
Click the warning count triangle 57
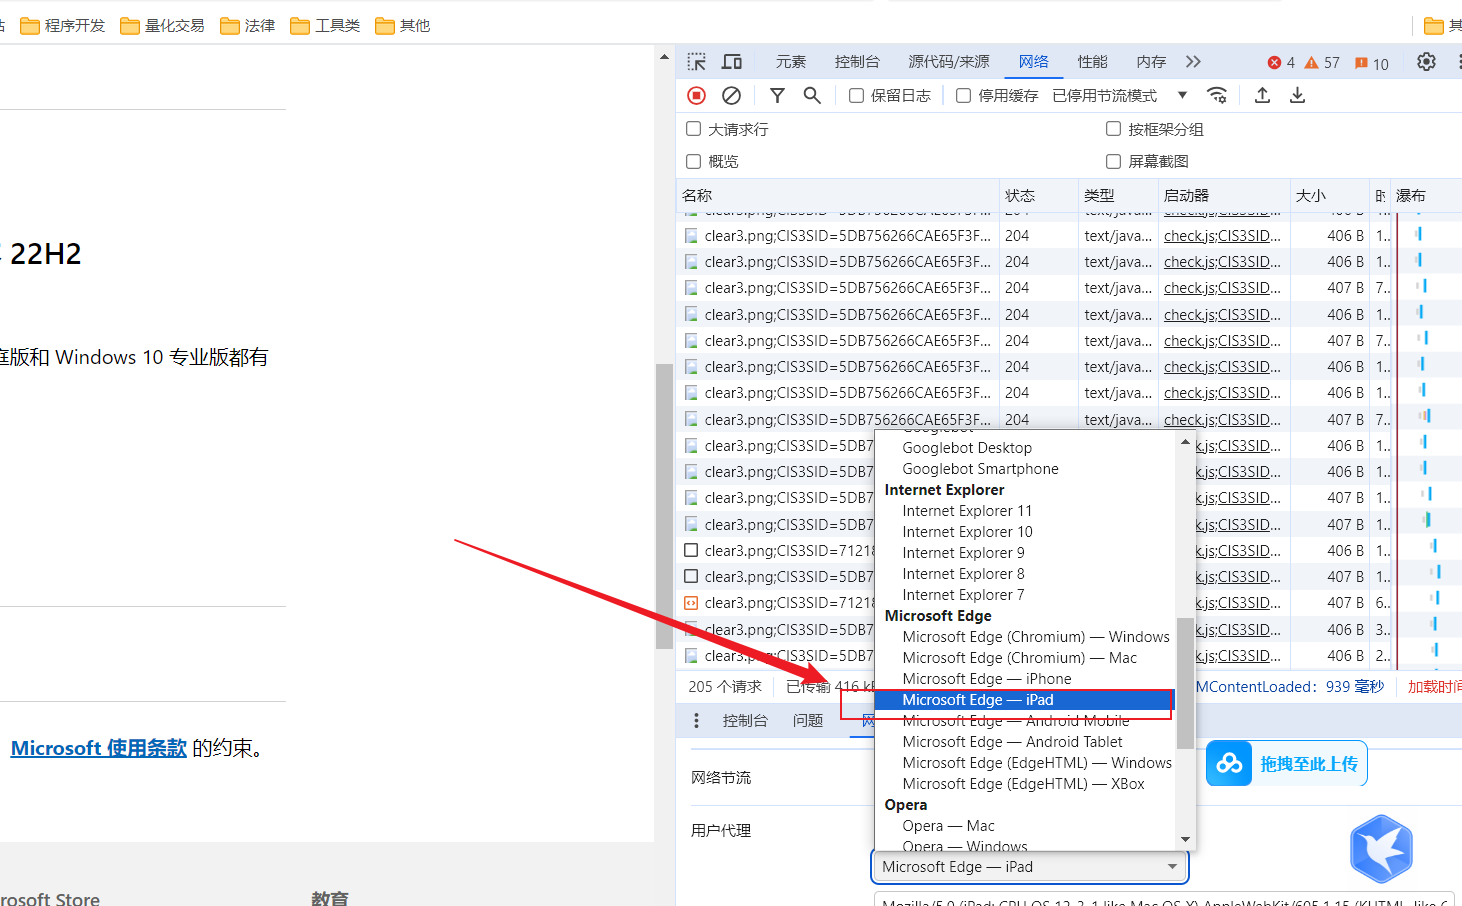[x=1322, y=63]
